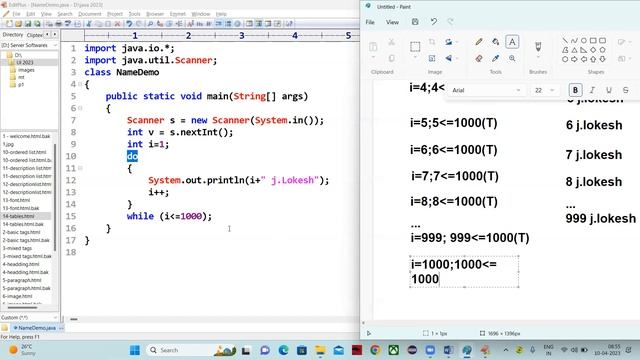Open the 14-tables.html file in list

(18, 216)
